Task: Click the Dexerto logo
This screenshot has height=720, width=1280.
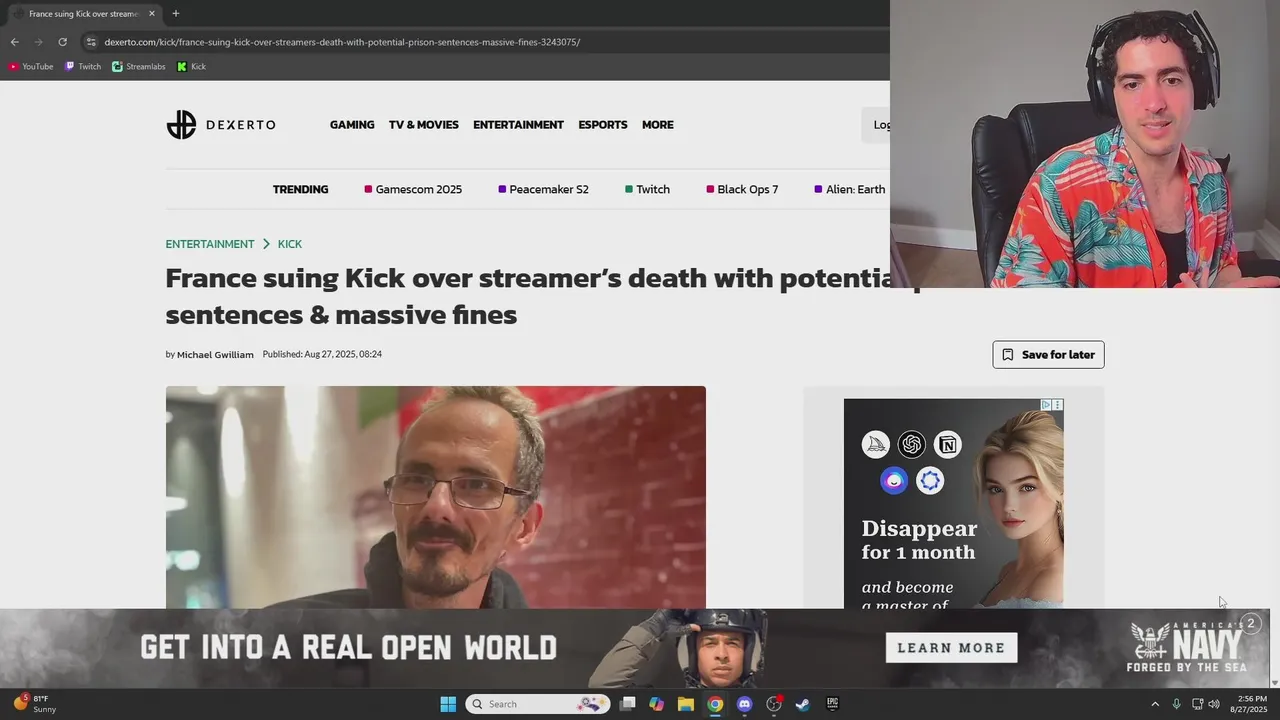Action: click(220, 125)
